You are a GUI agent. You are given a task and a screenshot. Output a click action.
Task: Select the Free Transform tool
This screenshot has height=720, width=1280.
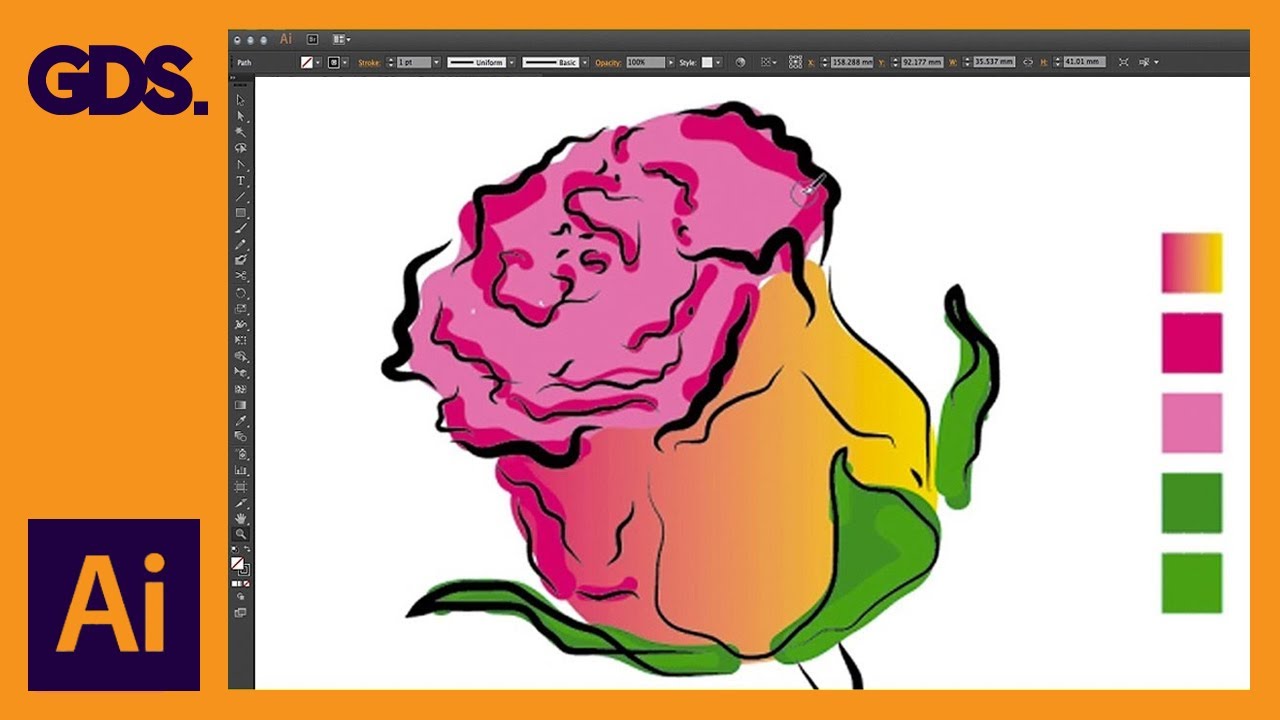pyautogui.click(x=241, y=340)
